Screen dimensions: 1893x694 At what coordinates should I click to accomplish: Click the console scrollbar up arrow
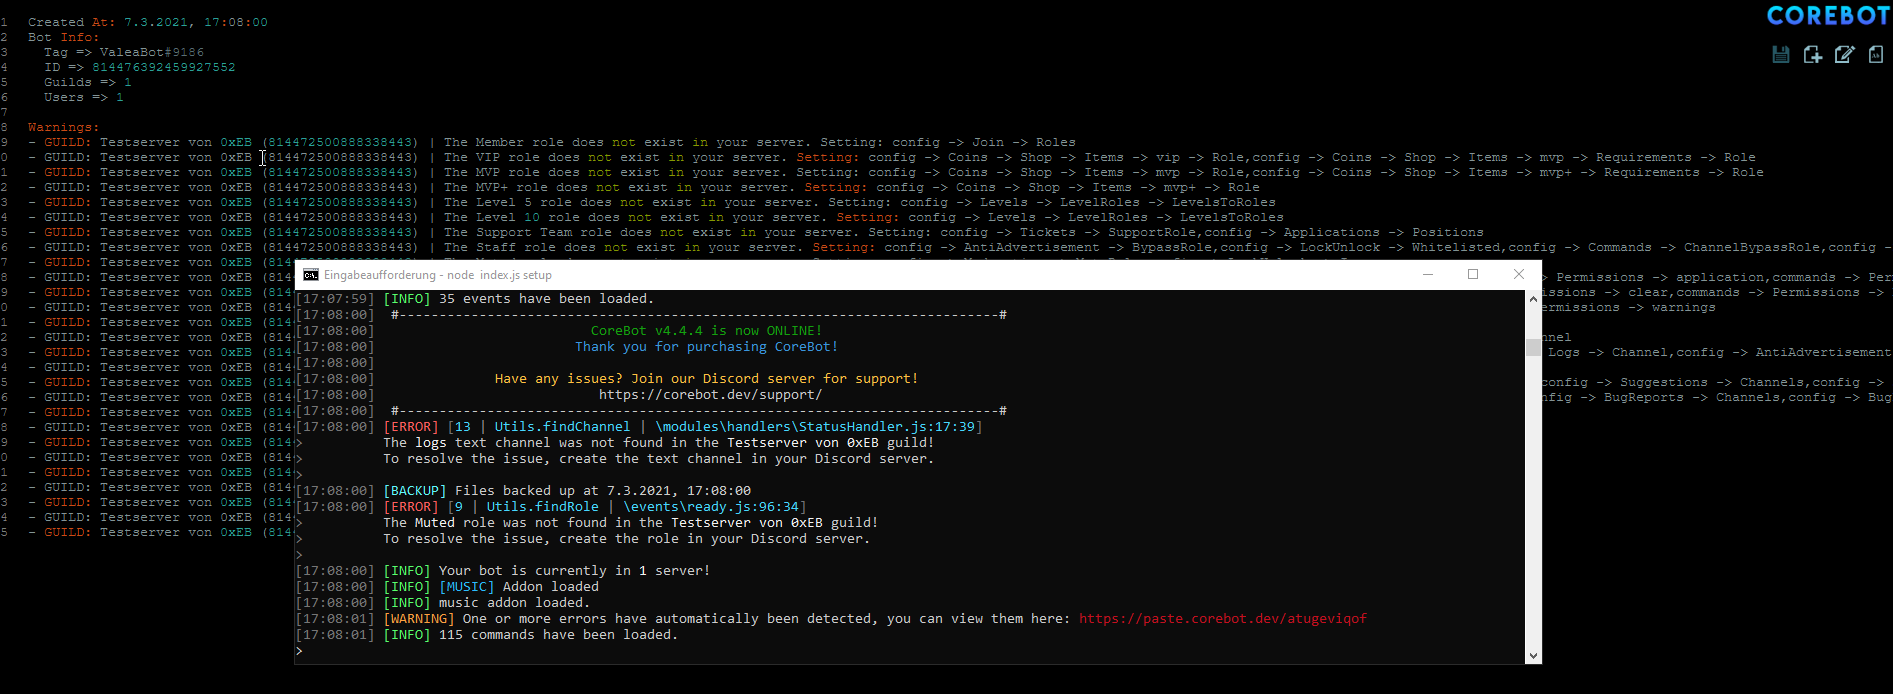1533,299
